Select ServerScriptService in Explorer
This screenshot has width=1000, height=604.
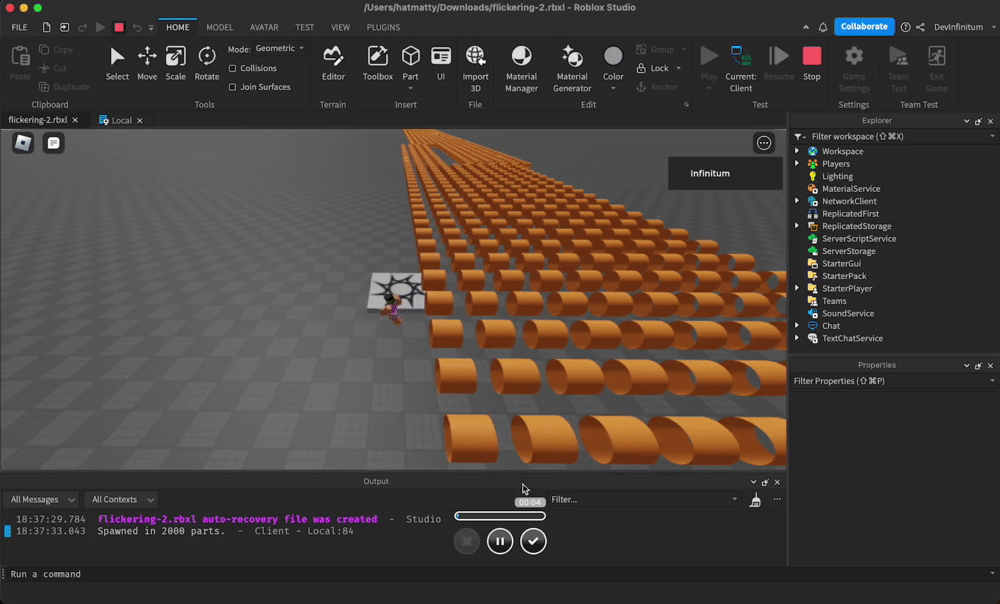tap(858, 239)
